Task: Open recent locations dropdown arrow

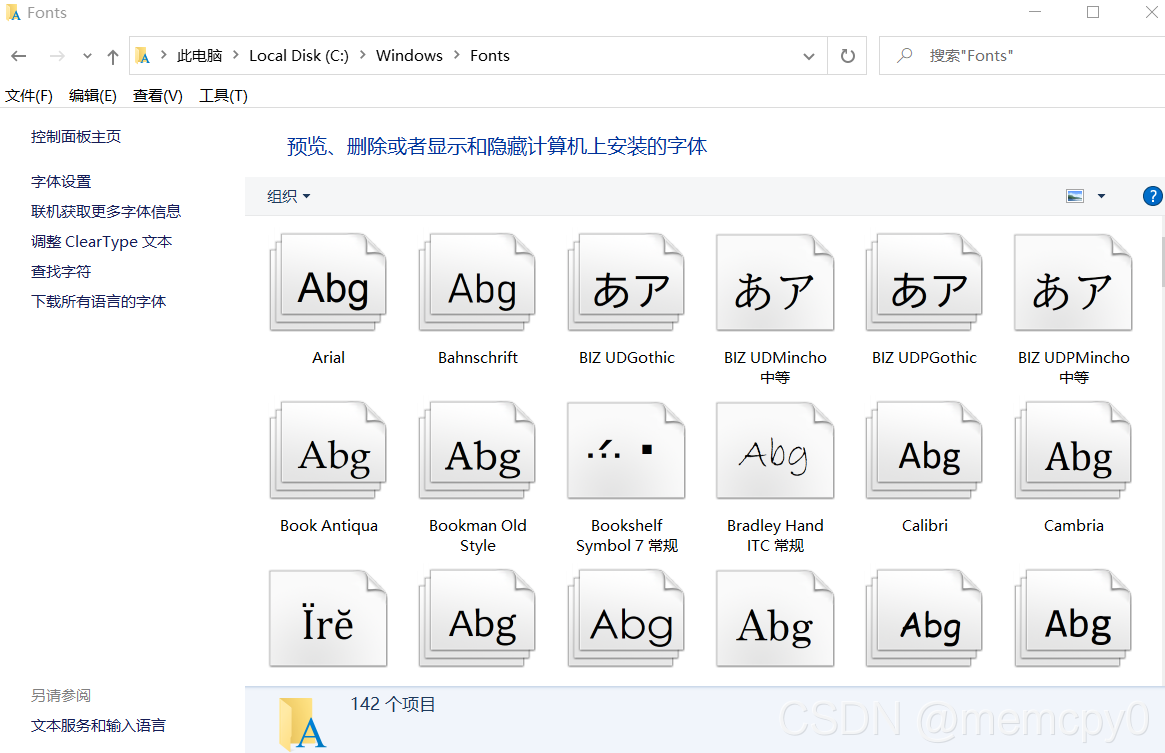Action: (88, 56)
